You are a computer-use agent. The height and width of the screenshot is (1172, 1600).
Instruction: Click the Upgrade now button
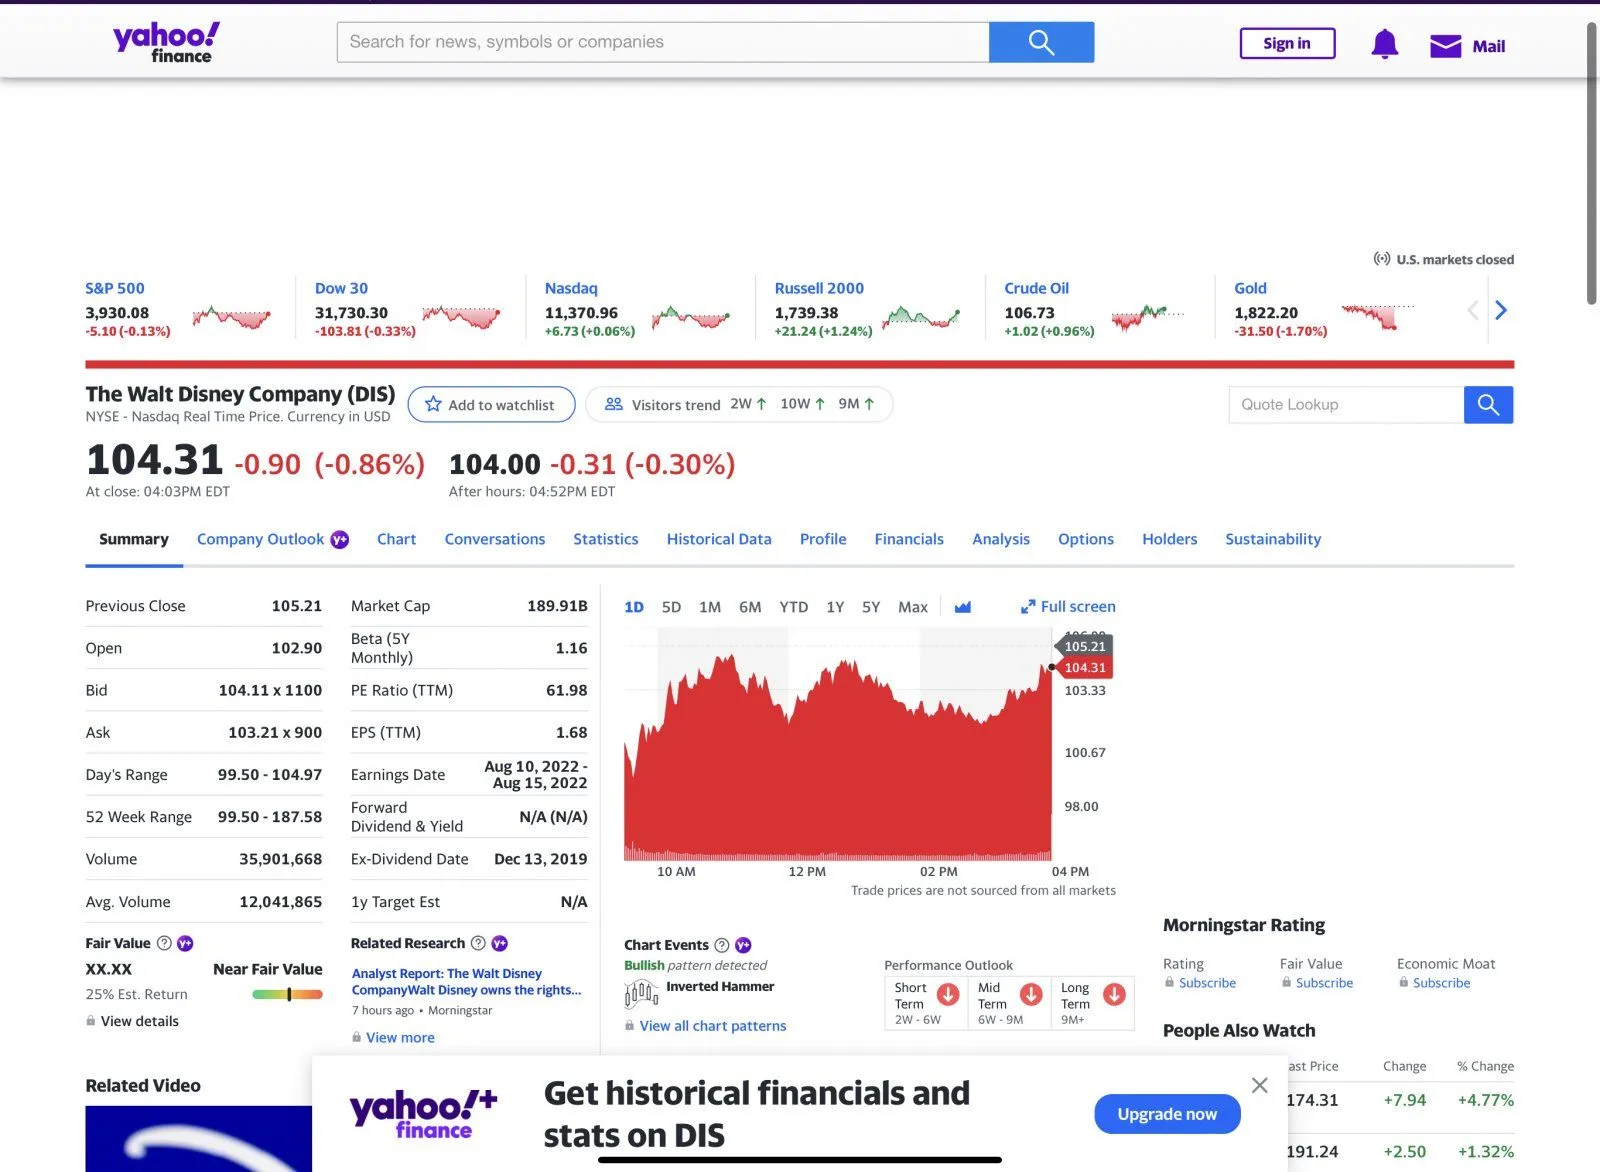pyautogui.click(x=1166, y=1114)
